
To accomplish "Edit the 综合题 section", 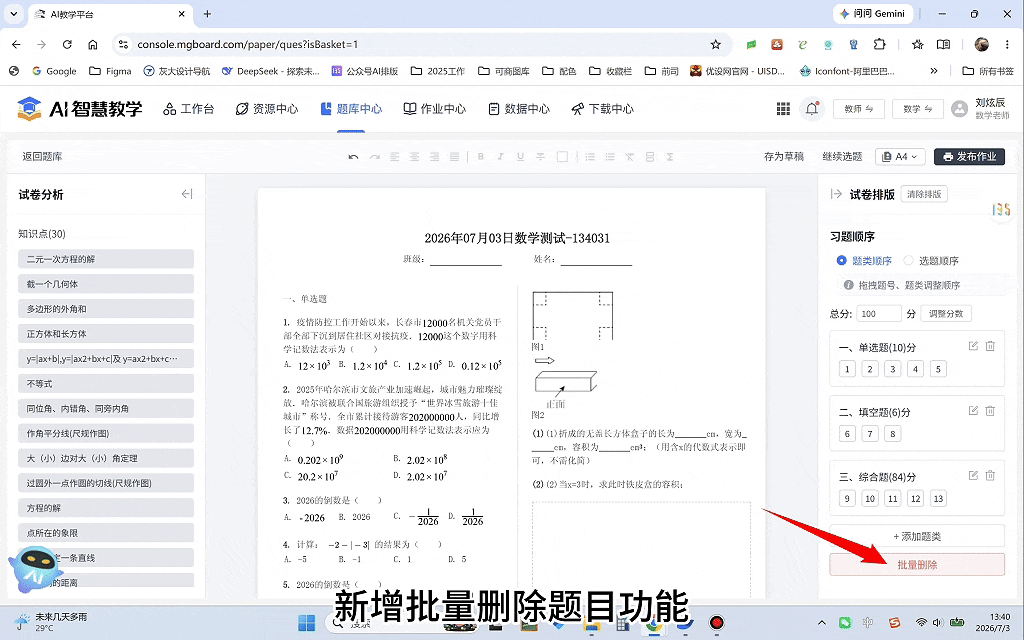I will tap(973, 475).
